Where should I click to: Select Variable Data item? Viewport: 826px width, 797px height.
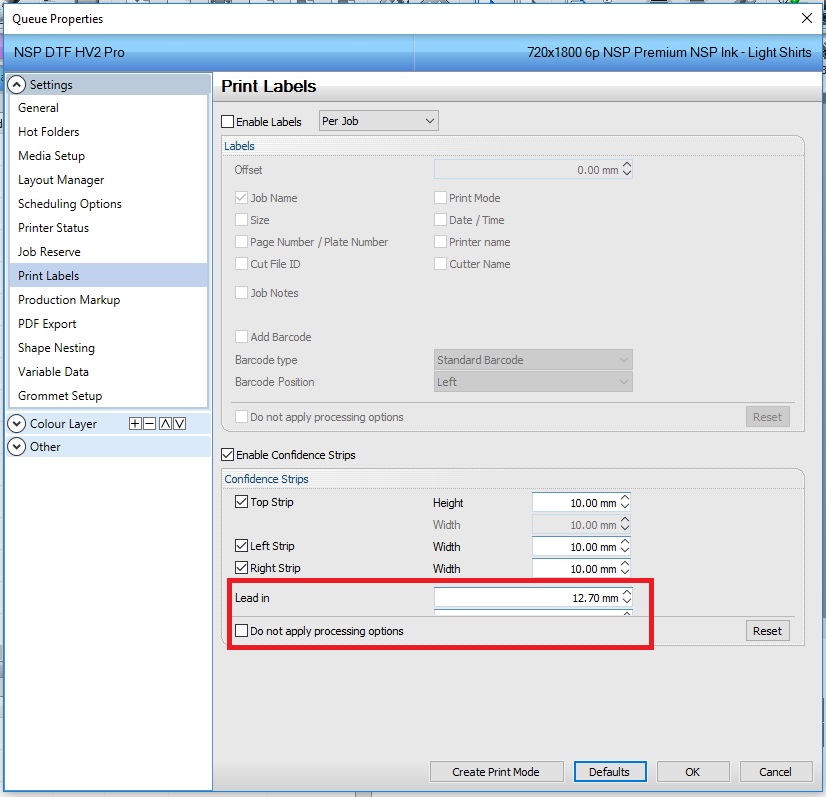pyautogui.click(x=109, y=372)
